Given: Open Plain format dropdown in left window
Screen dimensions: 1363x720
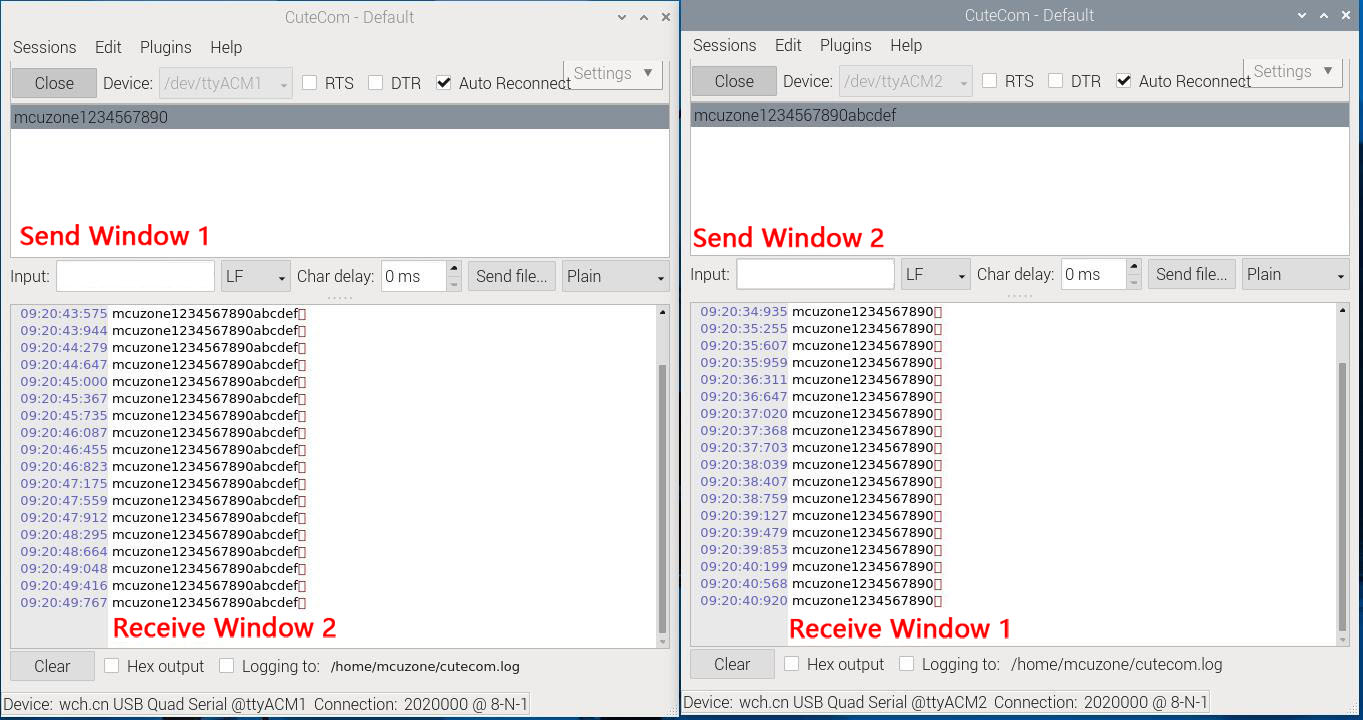Looking at the screenshot, I should [x=616, y=276].
